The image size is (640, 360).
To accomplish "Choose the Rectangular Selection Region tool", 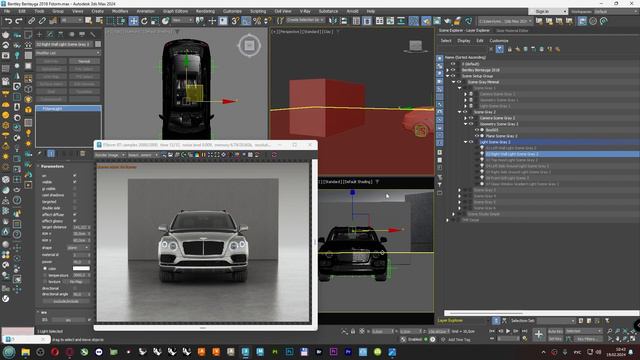I will pyautogui.click(x=111, y=20).
